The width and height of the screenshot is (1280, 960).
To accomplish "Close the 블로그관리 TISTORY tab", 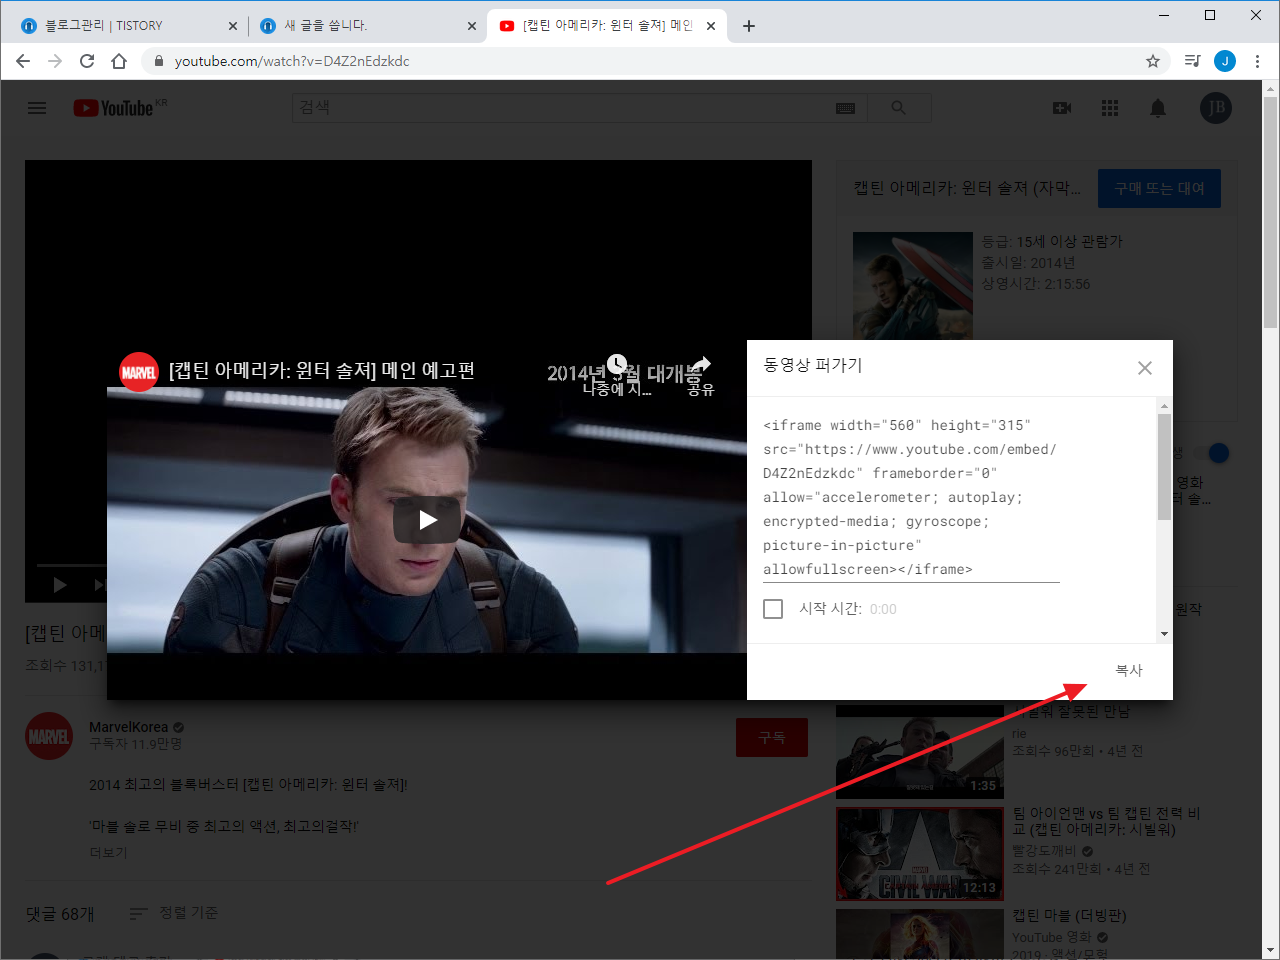I will pos(233,26).
